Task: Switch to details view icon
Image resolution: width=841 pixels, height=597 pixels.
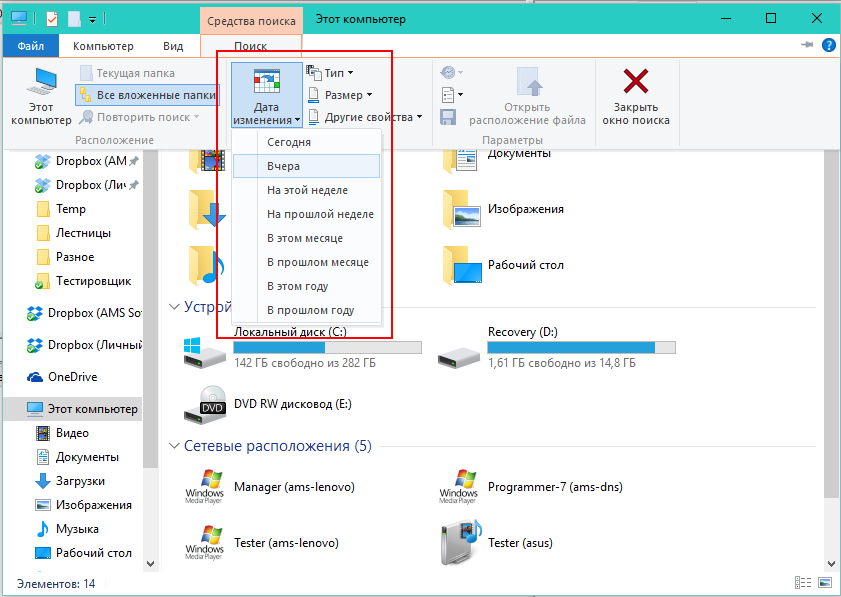Action: [x=802, y=583]
